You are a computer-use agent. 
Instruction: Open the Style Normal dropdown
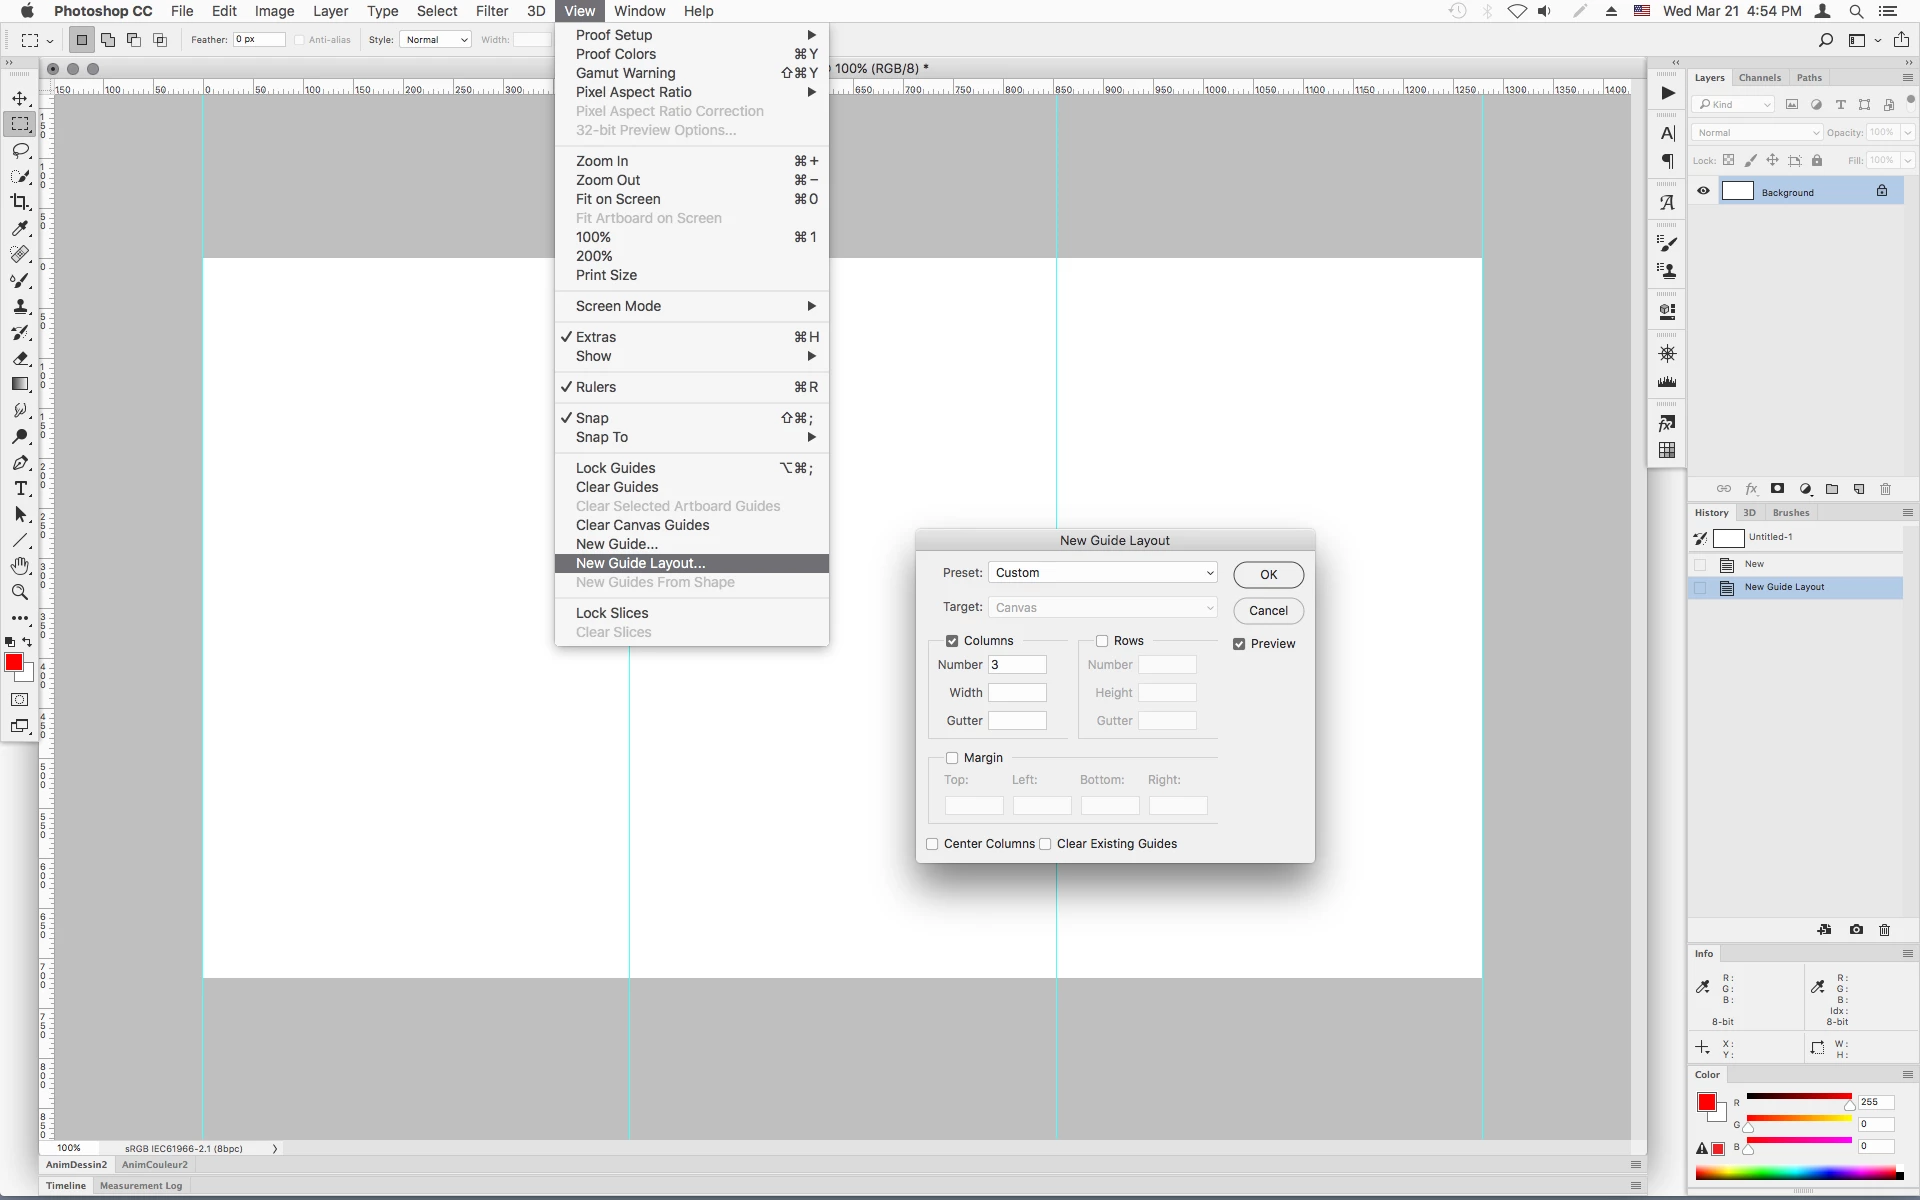coord(436,40)
